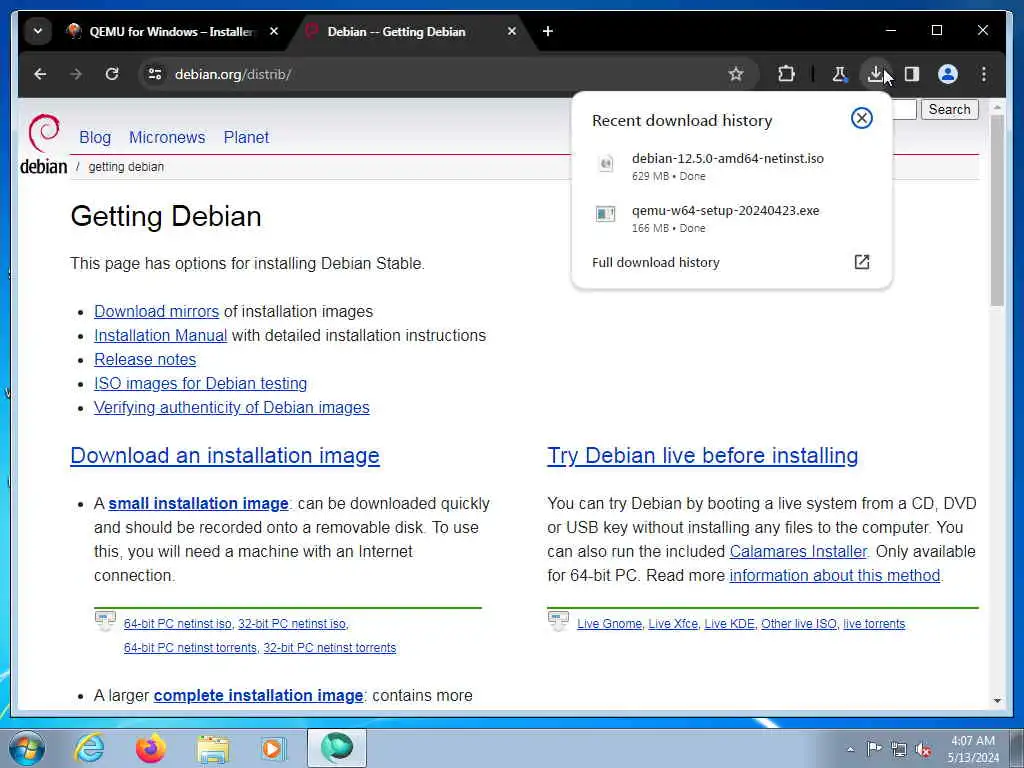This screenshot has width=1024, height=768.
Task: Open Windows Media Player taskbar icon
Action: coord(273,748)
